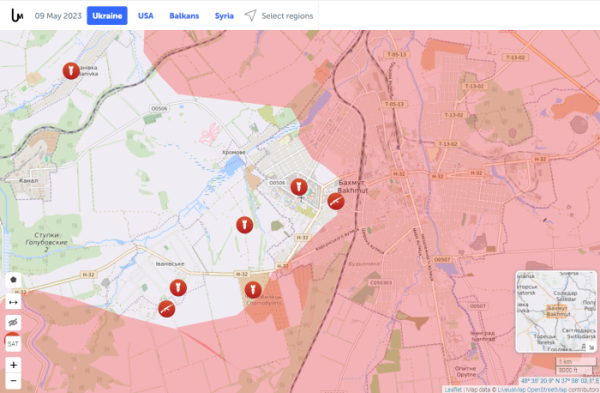
Task: Open the 09 May 2023 date picker
Action: point(58,16)
